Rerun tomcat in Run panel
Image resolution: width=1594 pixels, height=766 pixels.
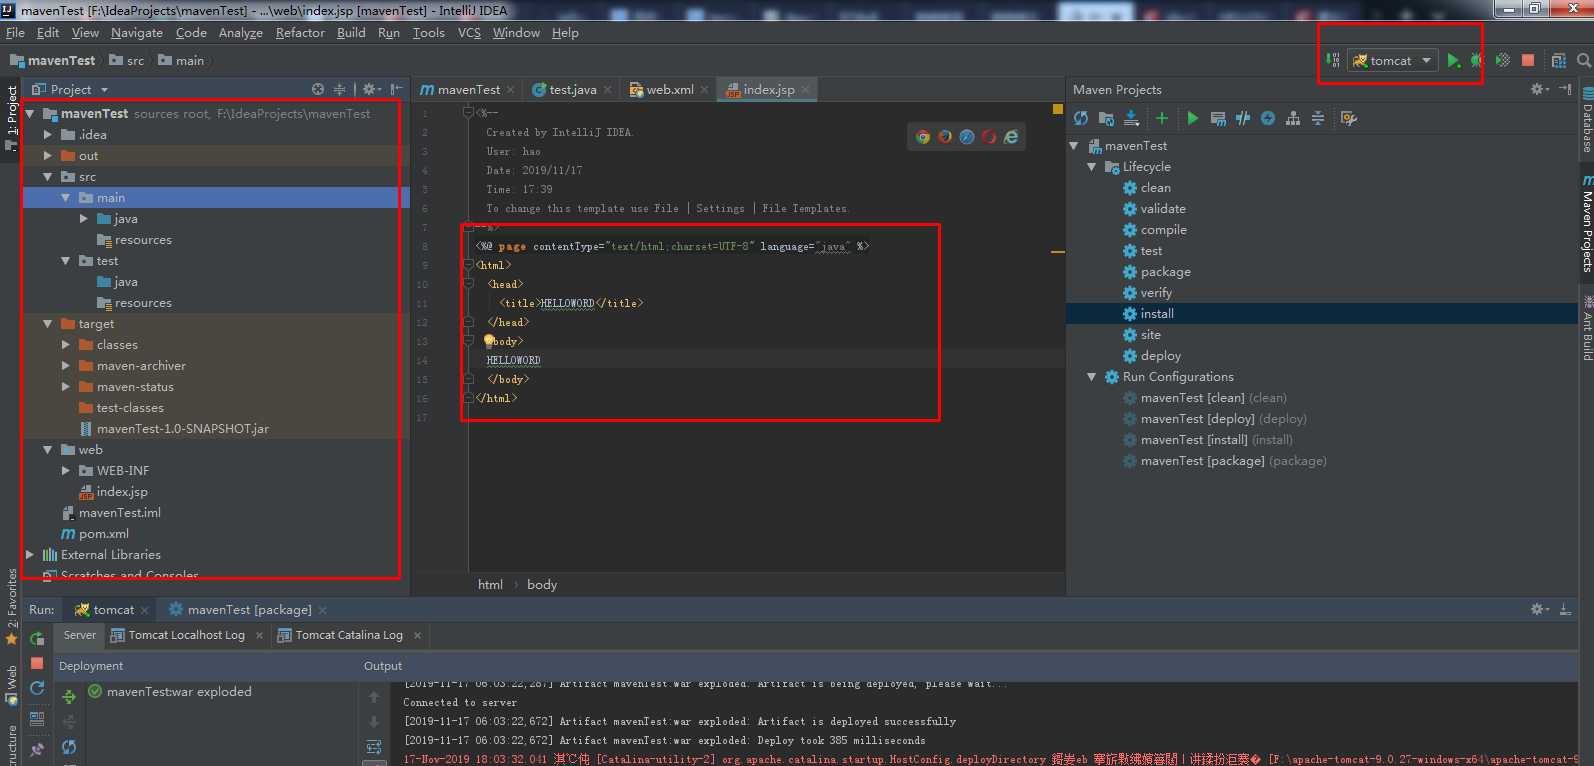pyautogui.click(x=37, y=638)
